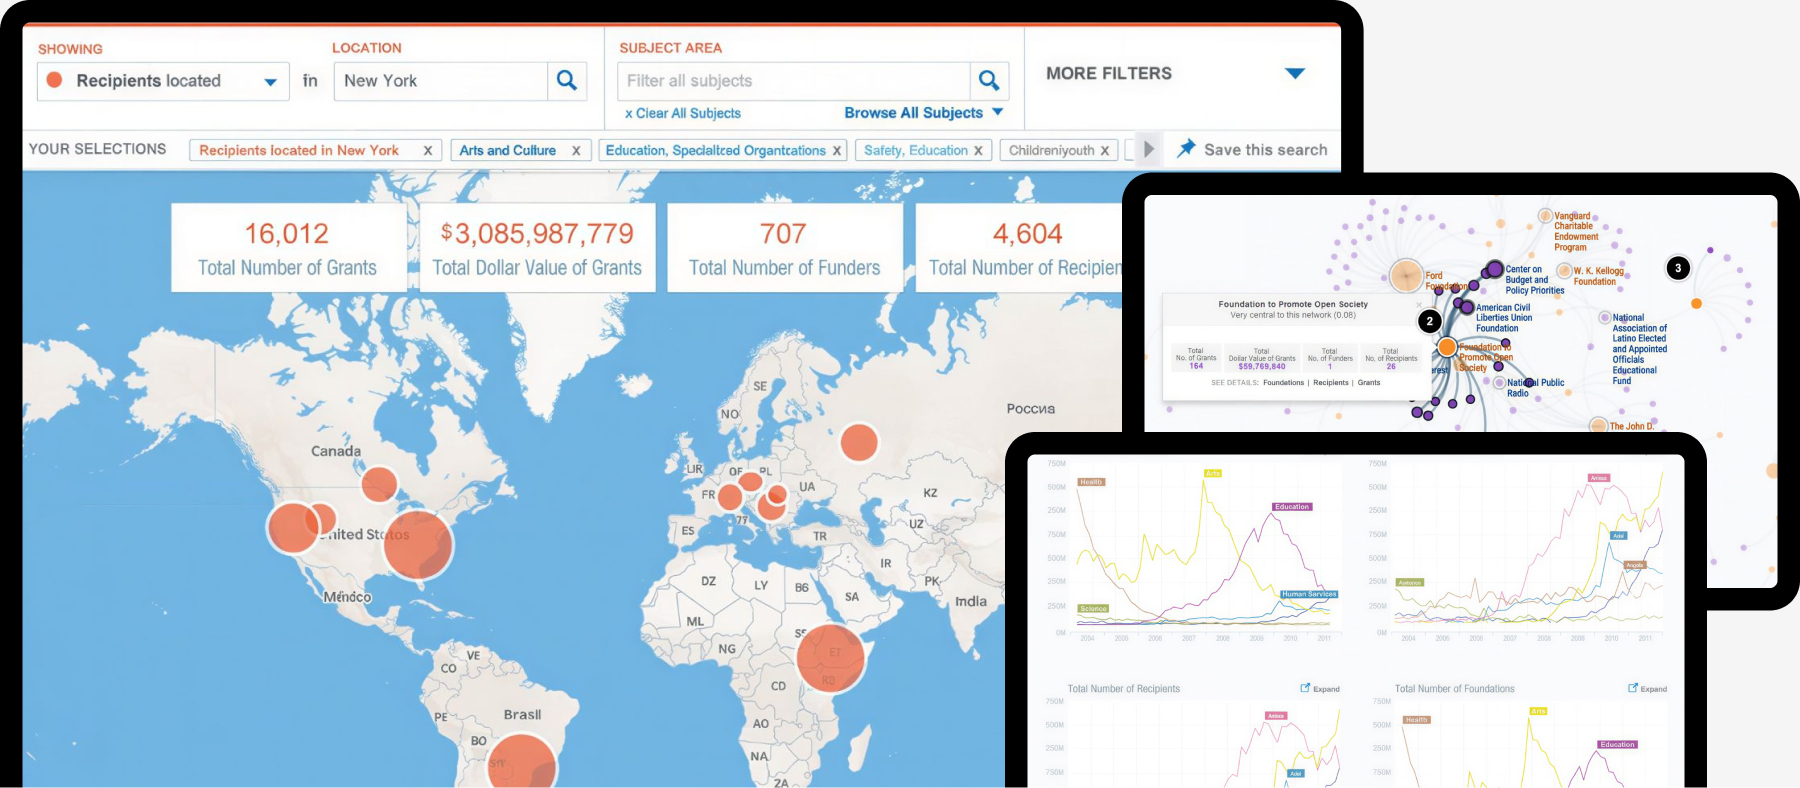Open Grants link in the network details popup

coord(1369,383)
